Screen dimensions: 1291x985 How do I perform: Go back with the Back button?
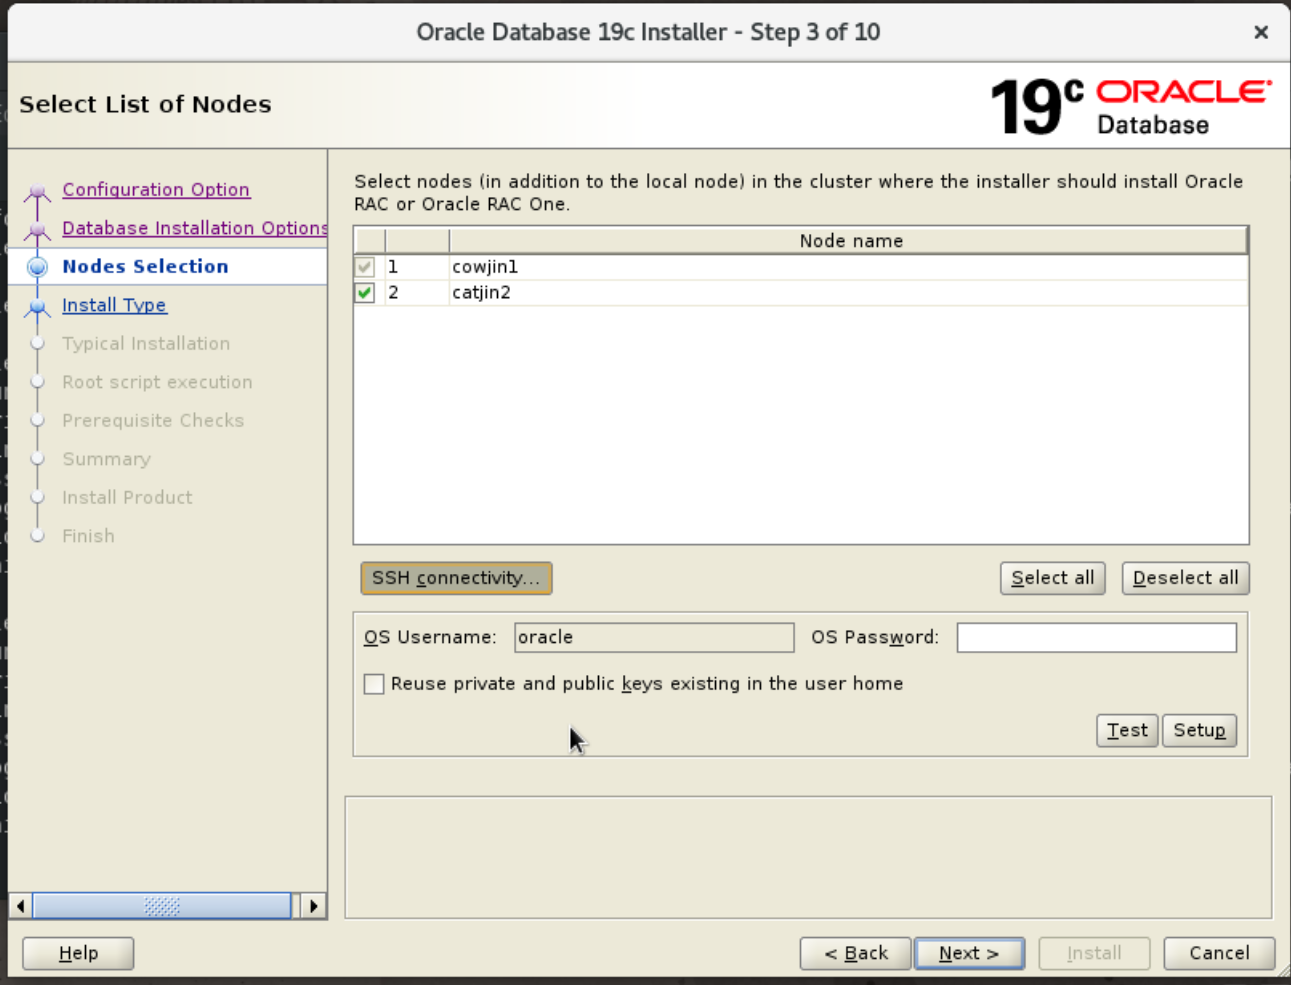pos(856,953)
